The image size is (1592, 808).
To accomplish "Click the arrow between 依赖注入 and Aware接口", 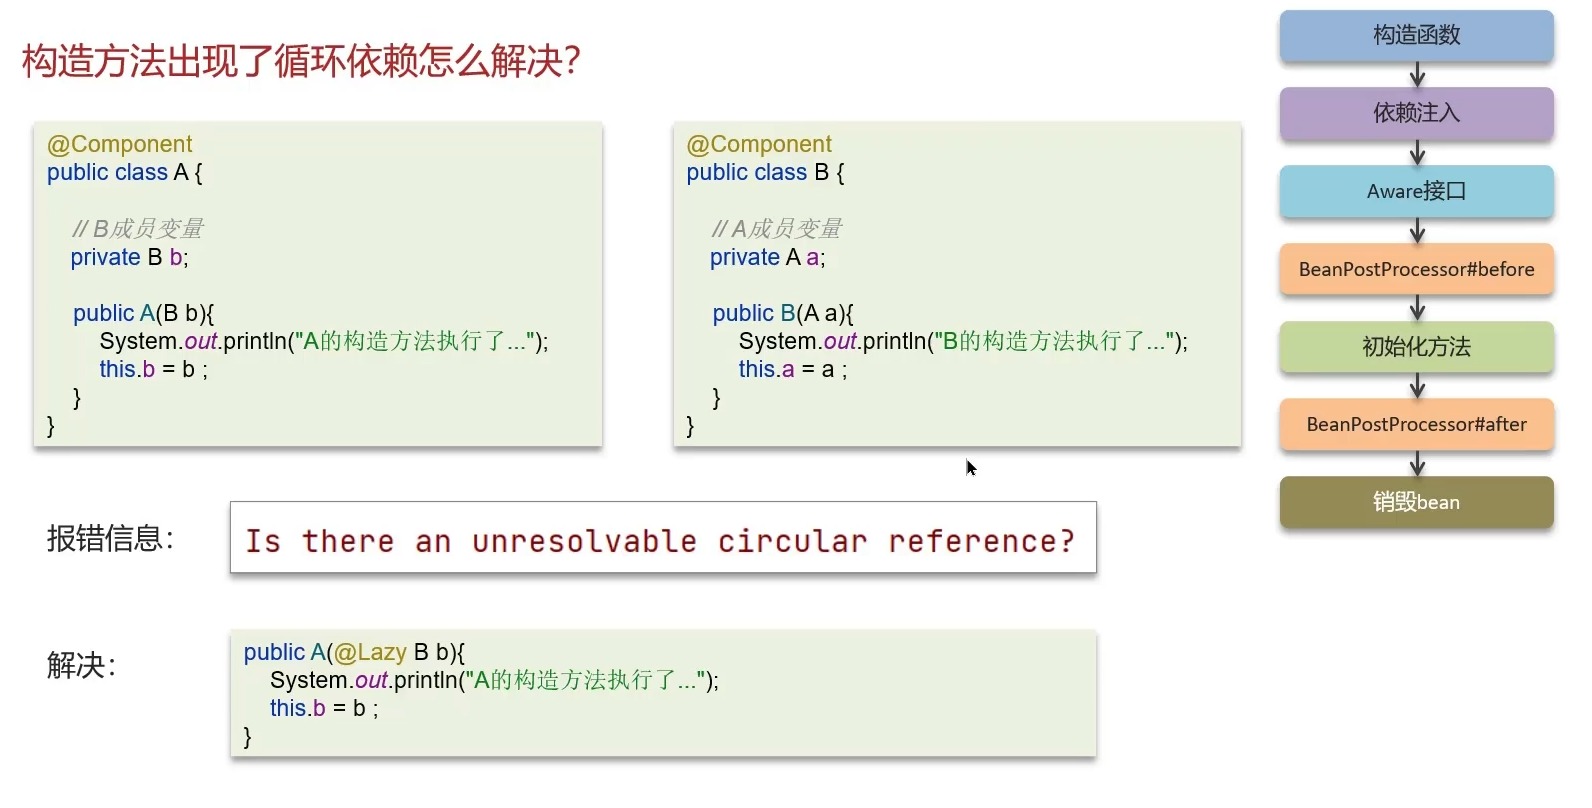I will point(1417,153).
